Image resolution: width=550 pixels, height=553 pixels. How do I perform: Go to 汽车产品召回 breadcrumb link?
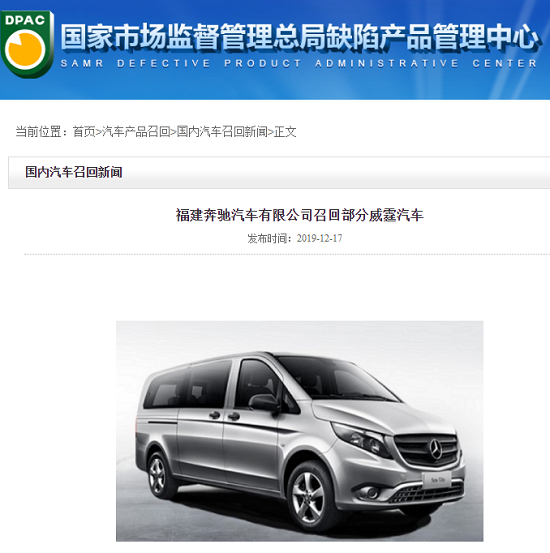click(x=136, y=132)
